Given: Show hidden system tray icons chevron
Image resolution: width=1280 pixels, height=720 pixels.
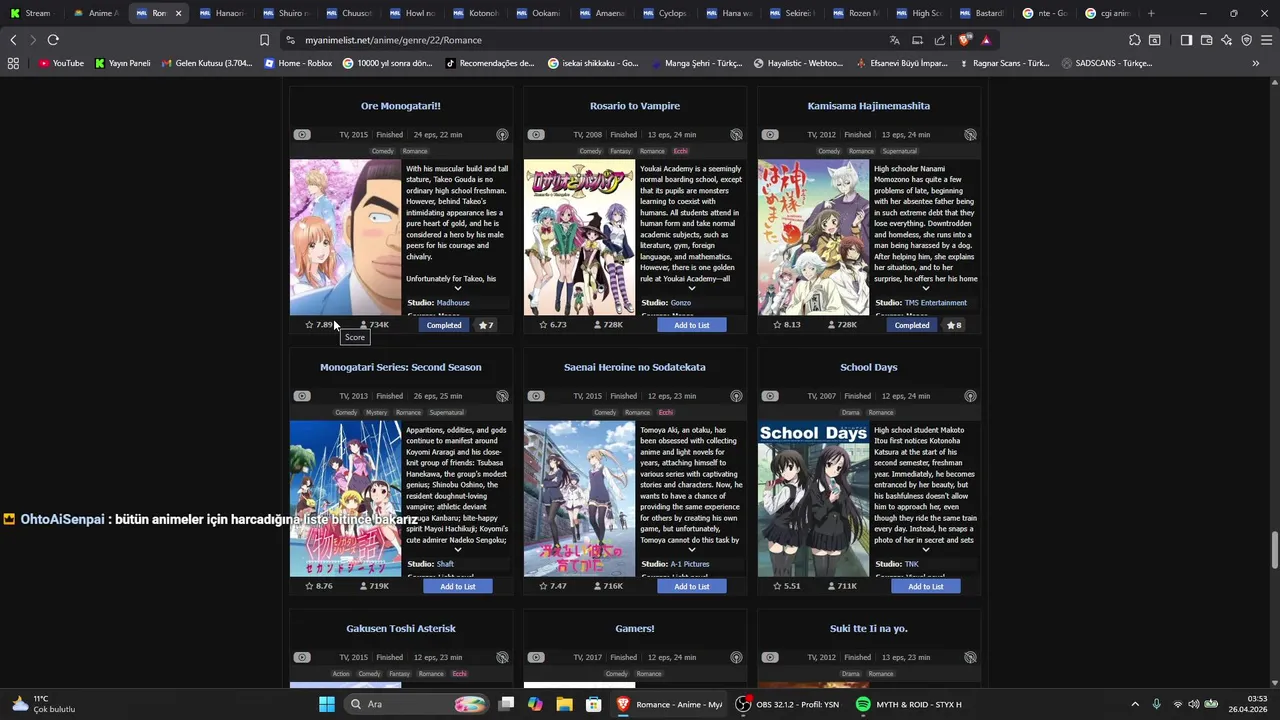Looking at the screenshot, I should [1134, 704].
